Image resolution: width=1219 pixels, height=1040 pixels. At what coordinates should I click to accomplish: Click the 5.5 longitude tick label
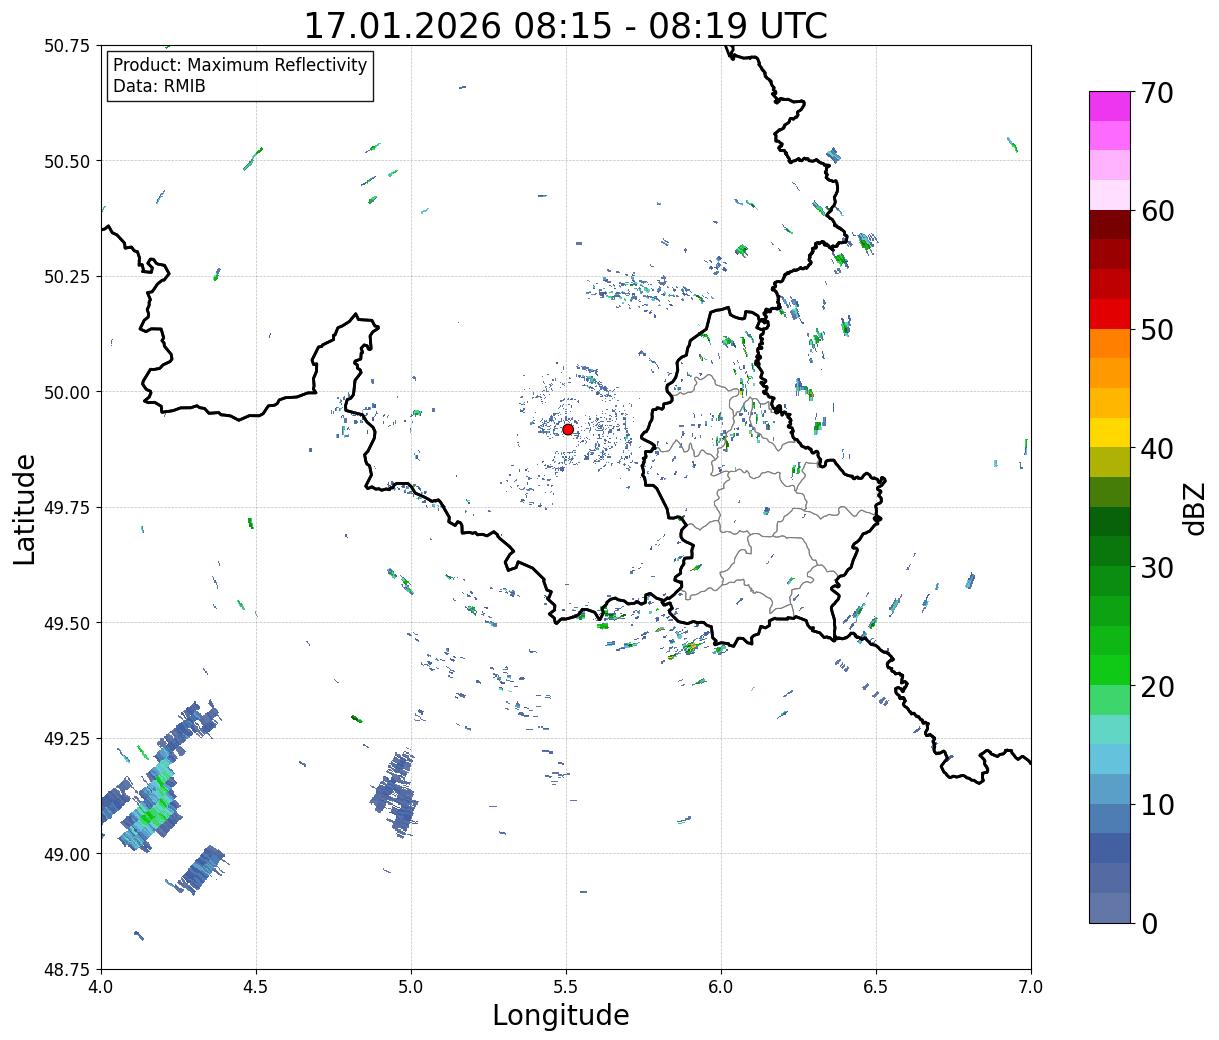tap(566, 987)
